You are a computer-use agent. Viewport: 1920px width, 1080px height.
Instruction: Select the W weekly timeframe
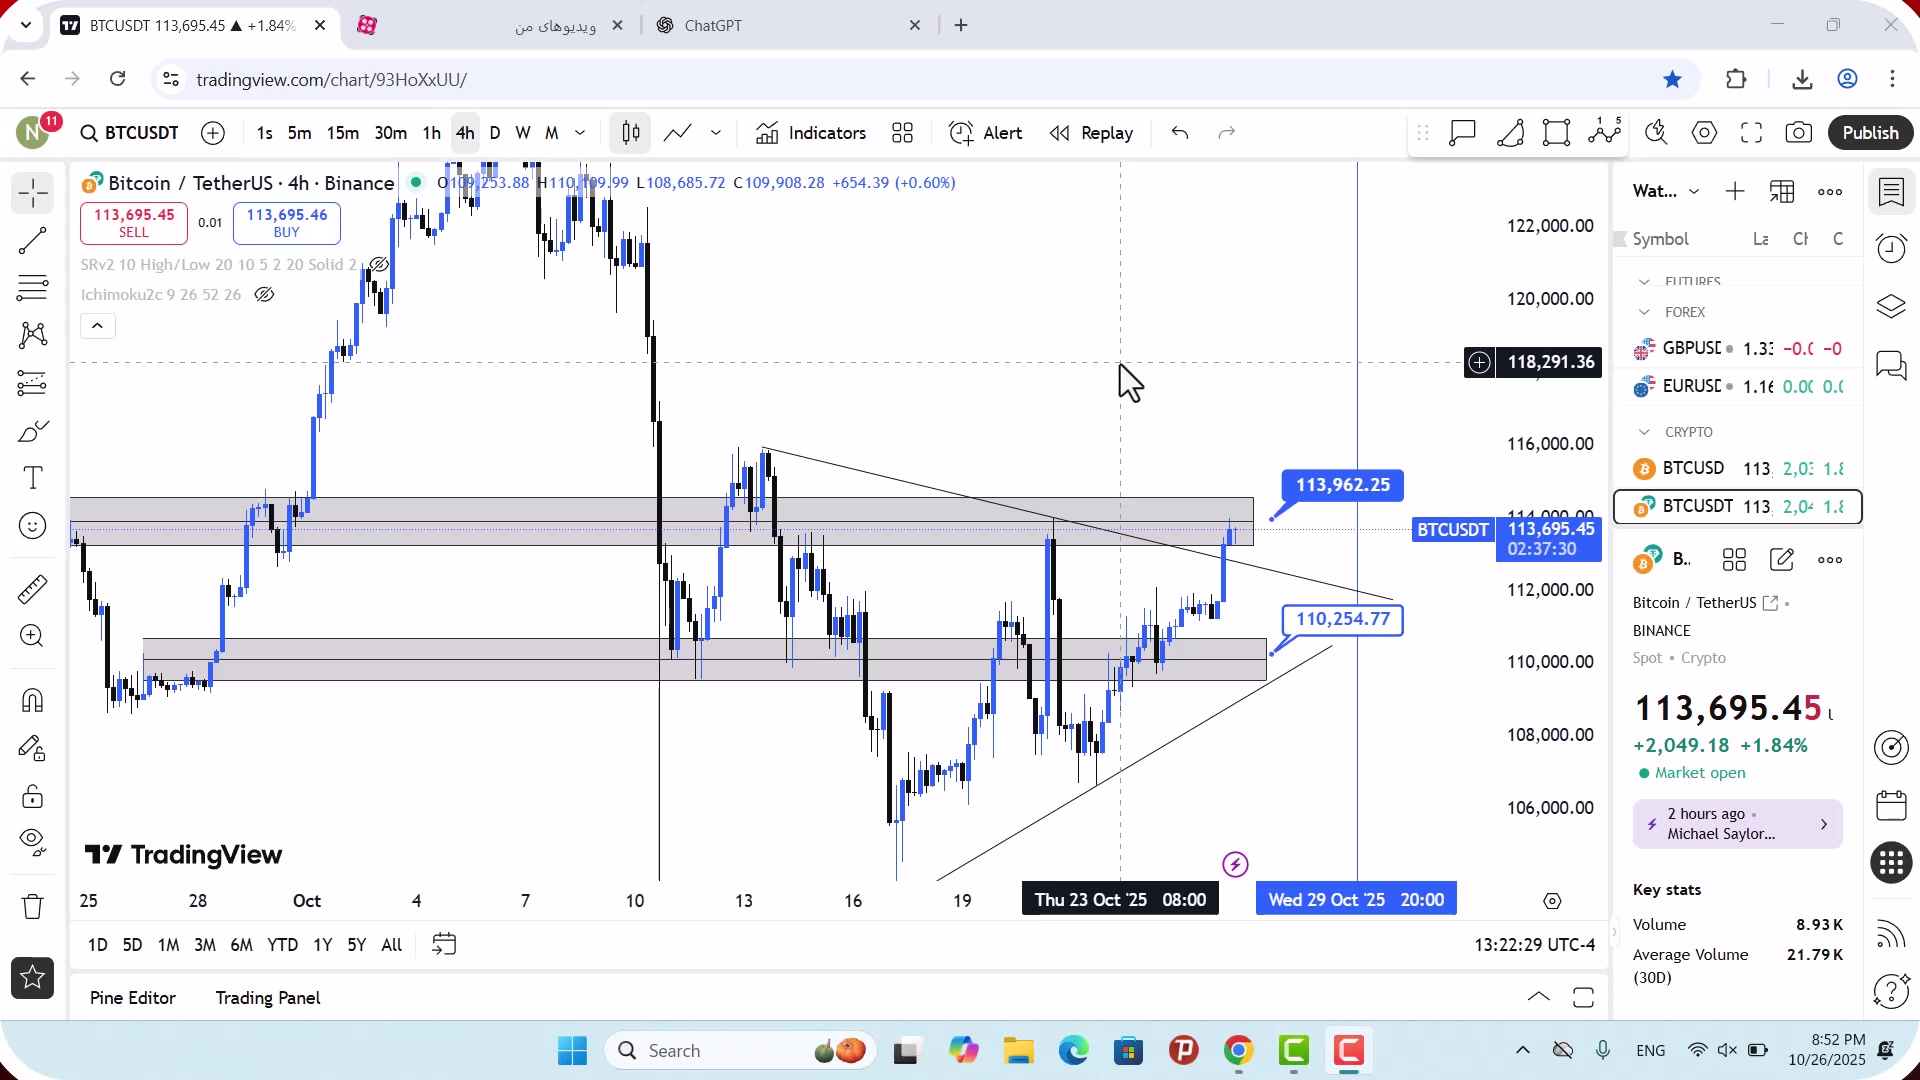click(523, 133)
